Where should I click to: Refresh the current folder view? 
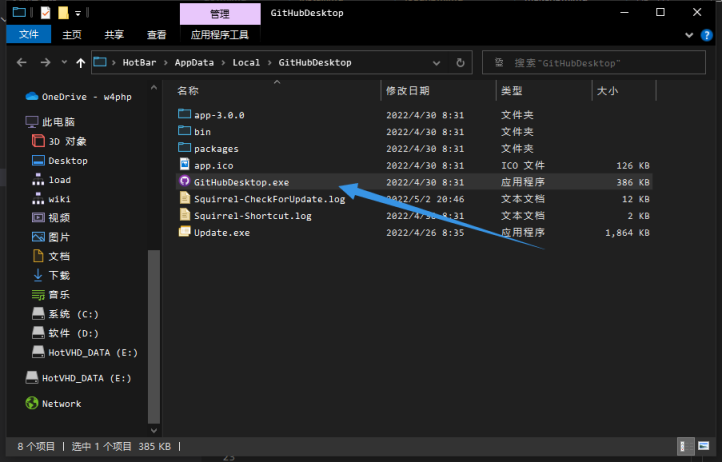(x=460, y=63)
